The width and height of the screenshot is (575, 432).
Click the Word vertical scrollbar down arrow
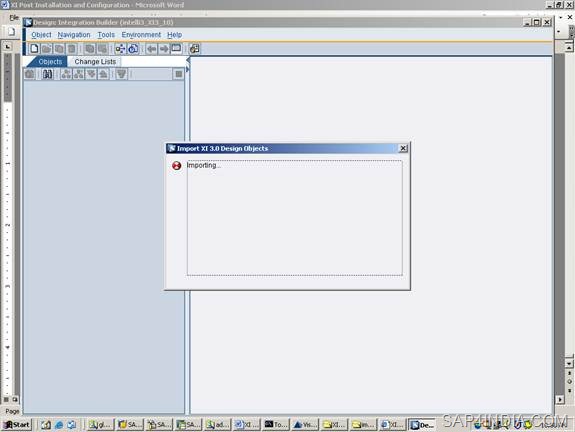click(569, 363)
